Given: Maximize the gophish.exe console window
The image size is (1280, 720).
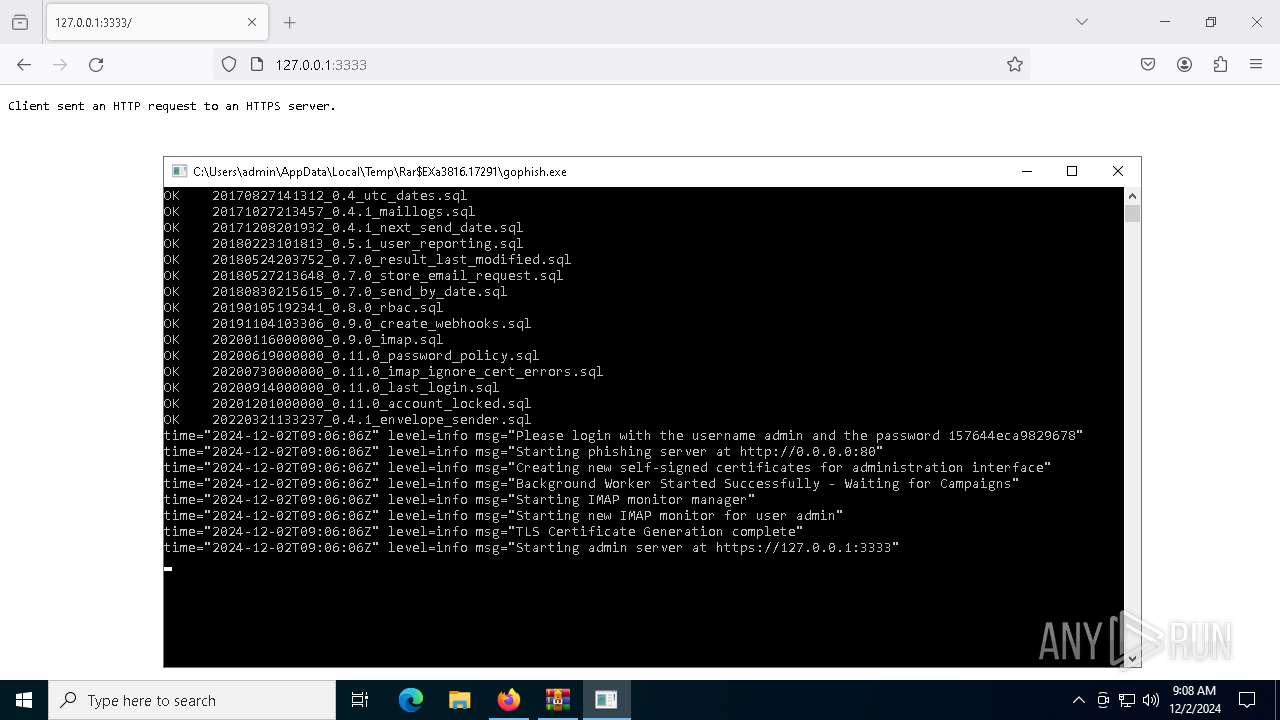Looking at the screenshot, I should pyautogui.click(x=1072, y=171).
